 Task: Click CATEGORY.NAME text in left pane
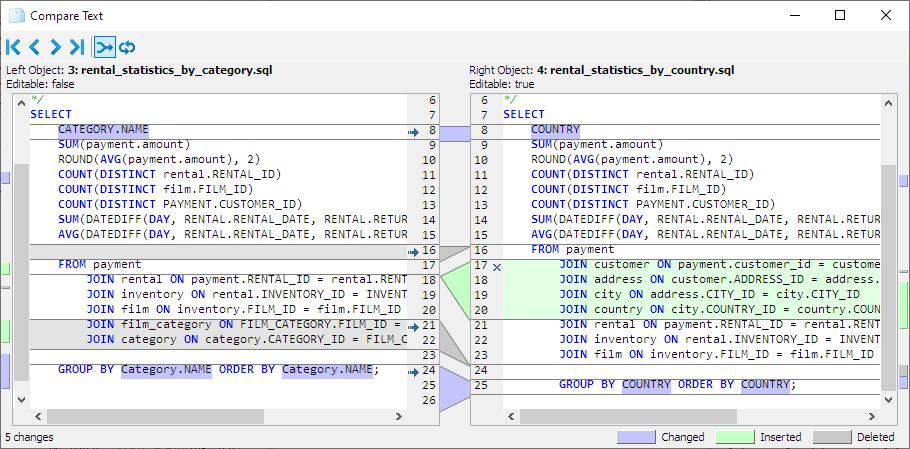click(x=103, y=130)
